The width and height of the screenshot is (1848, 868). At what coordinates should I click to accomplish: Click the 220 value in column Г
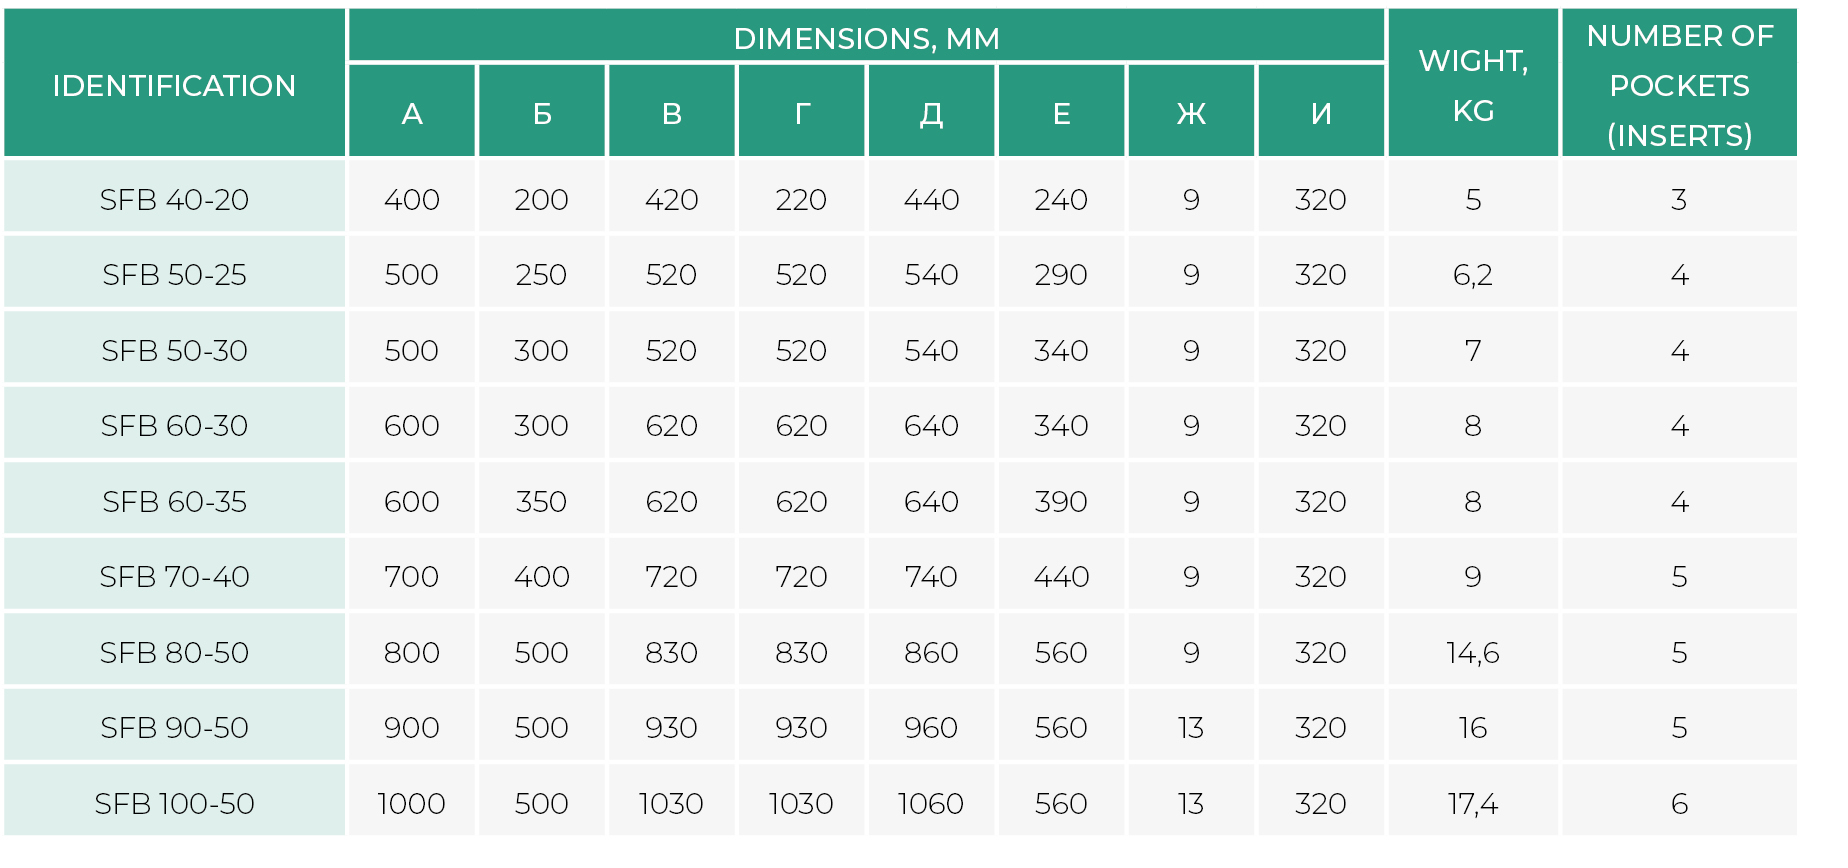(801, 200)
